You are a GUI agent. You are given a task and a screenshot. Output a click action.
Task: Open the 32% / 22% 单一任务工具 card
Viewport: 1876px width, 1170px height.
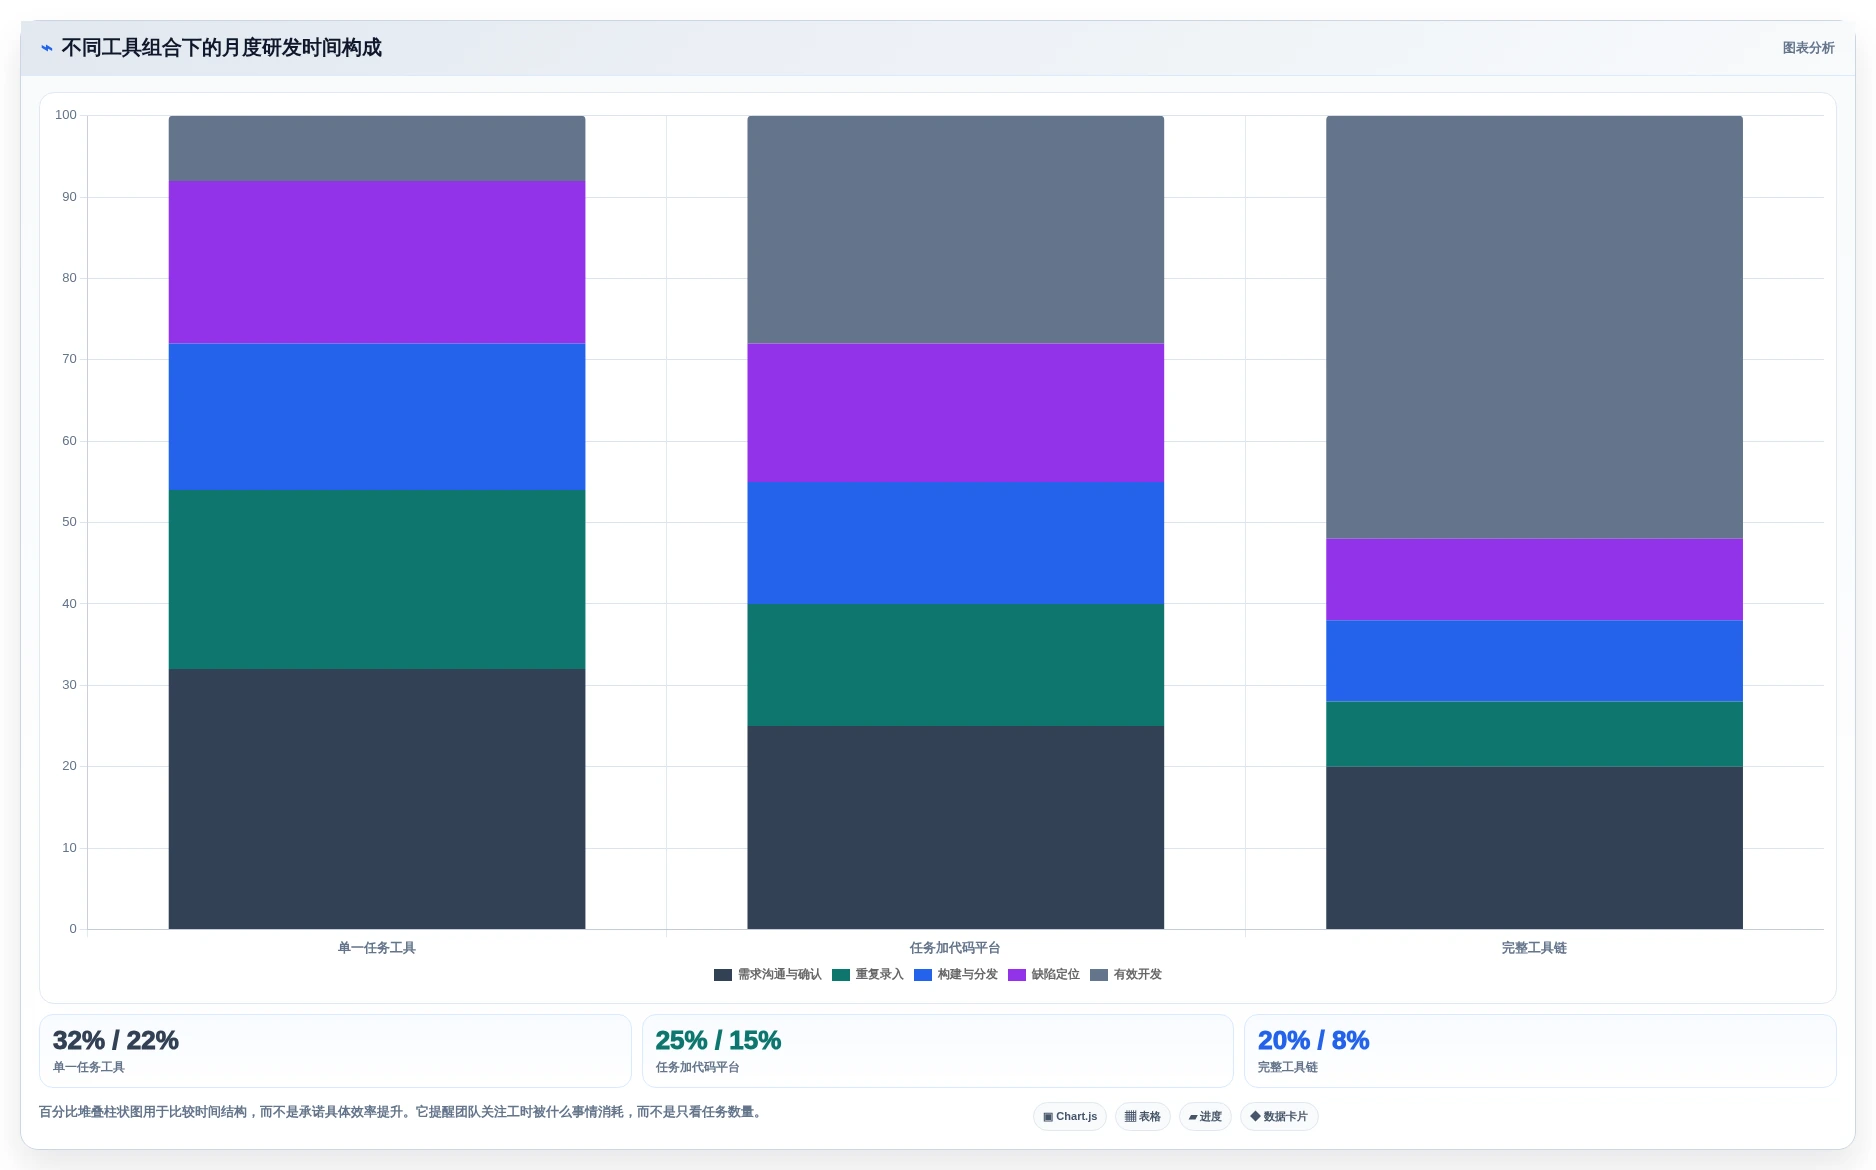coord(335,1051)
